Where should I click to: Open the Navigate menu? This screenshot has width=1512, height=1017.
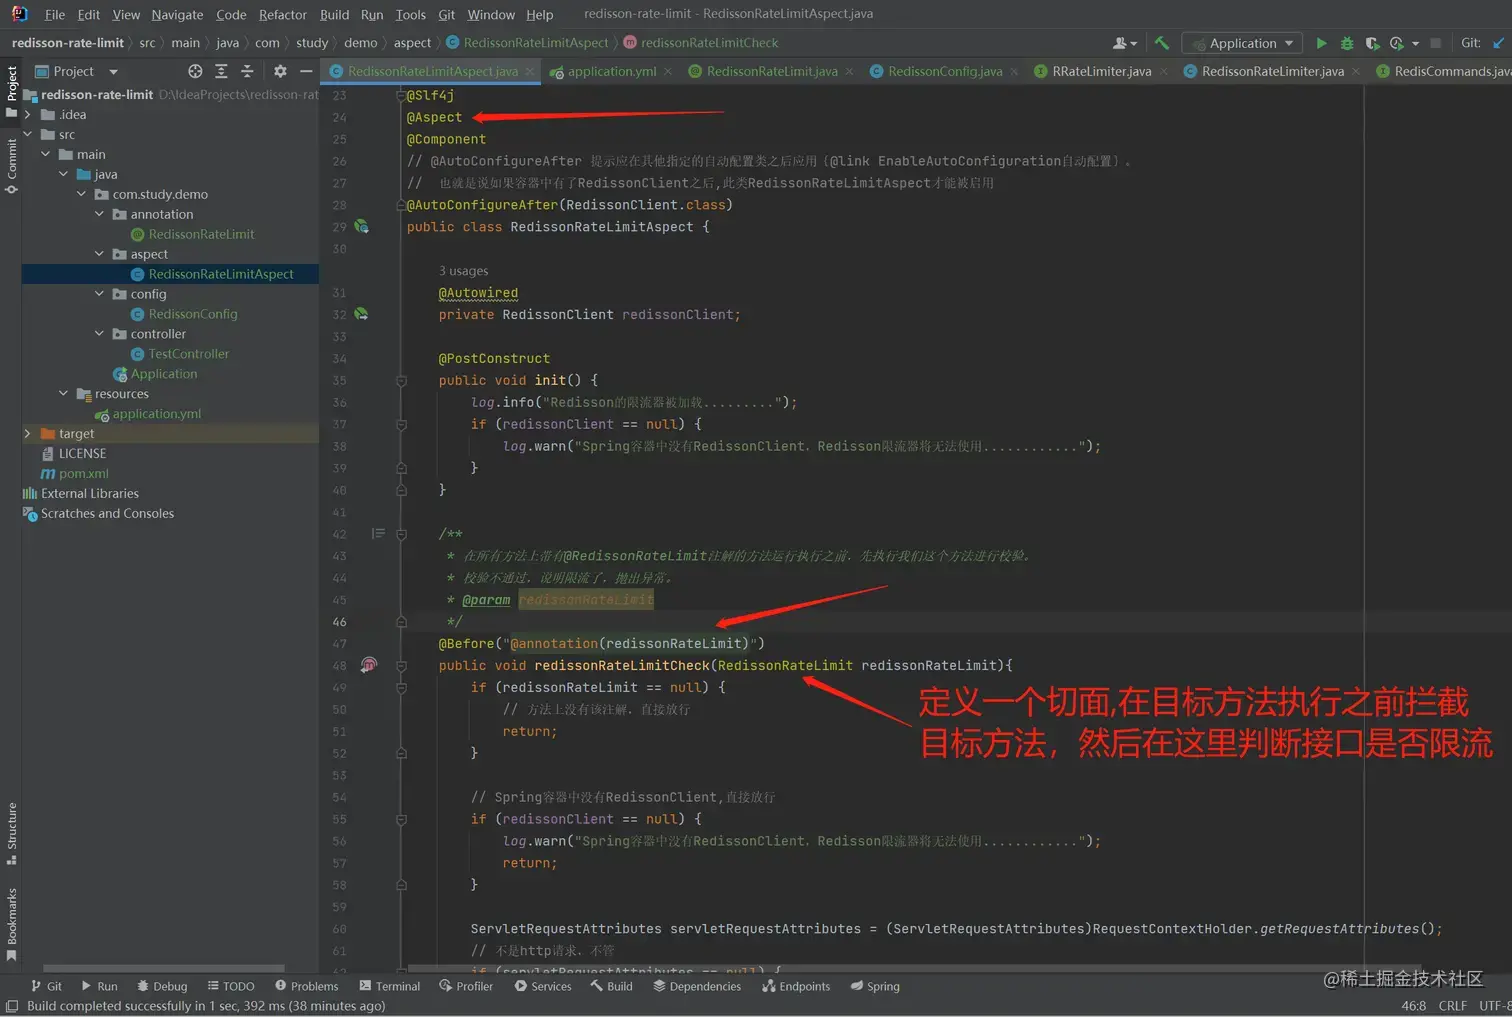(x=177, y=14)
